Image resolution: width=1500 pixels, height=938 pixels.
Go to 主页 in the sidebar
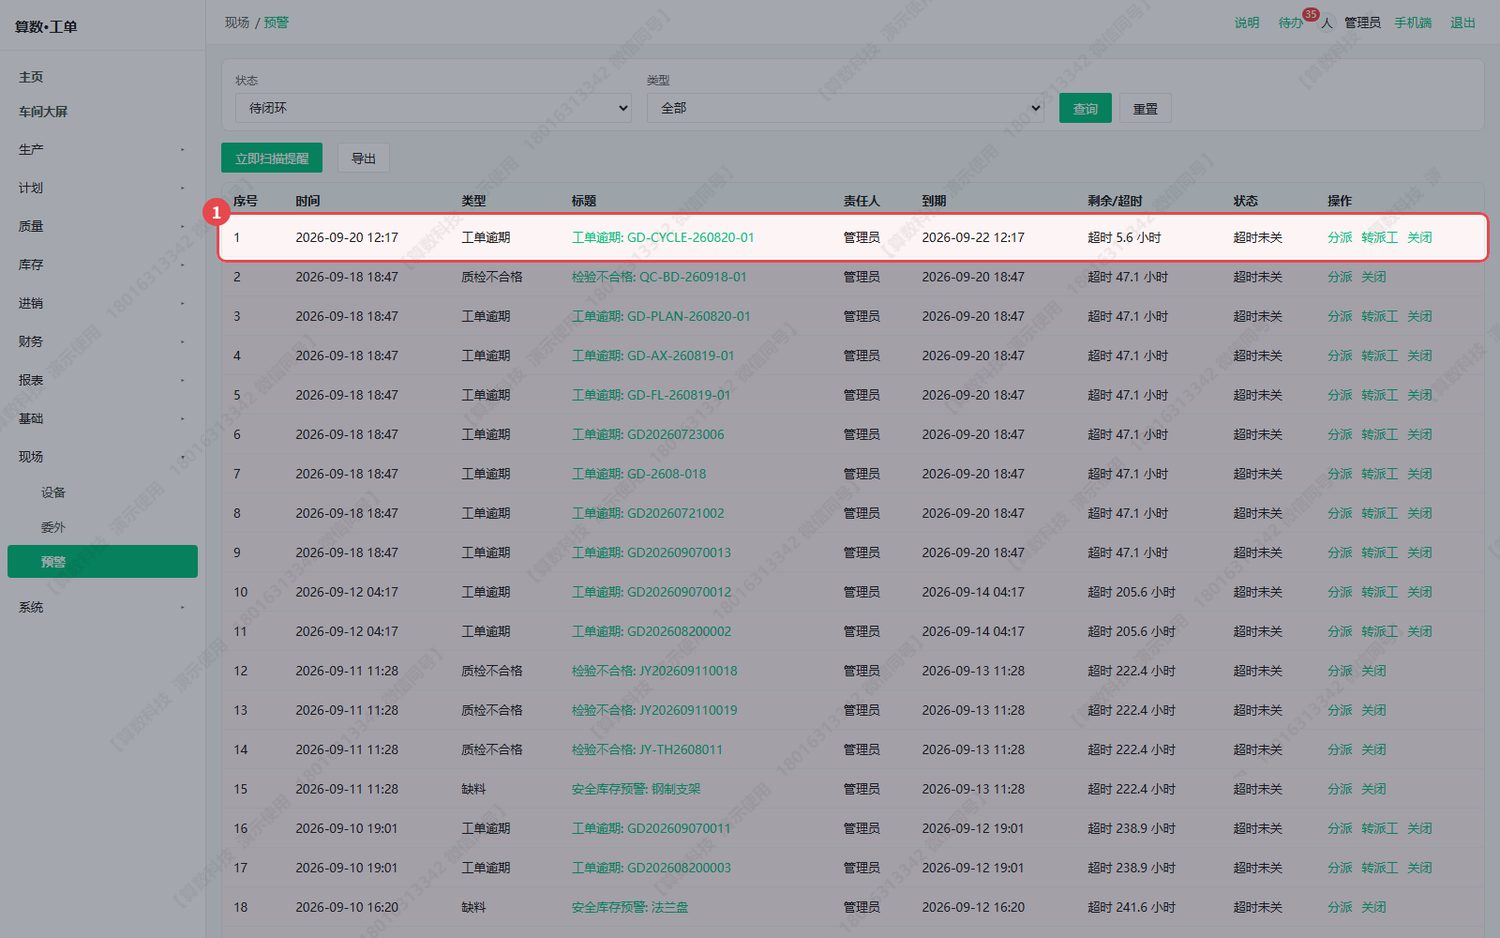[x=102, y=77]
